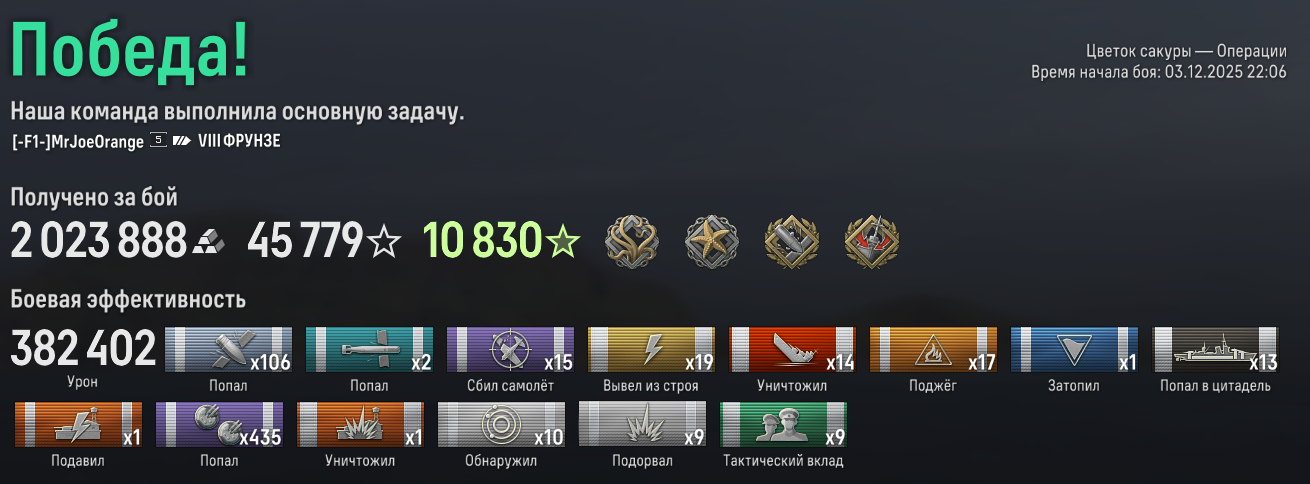Click the flooding ribbon labeled Затопил
This screenshot has width=1310, height=484.
1075,349
